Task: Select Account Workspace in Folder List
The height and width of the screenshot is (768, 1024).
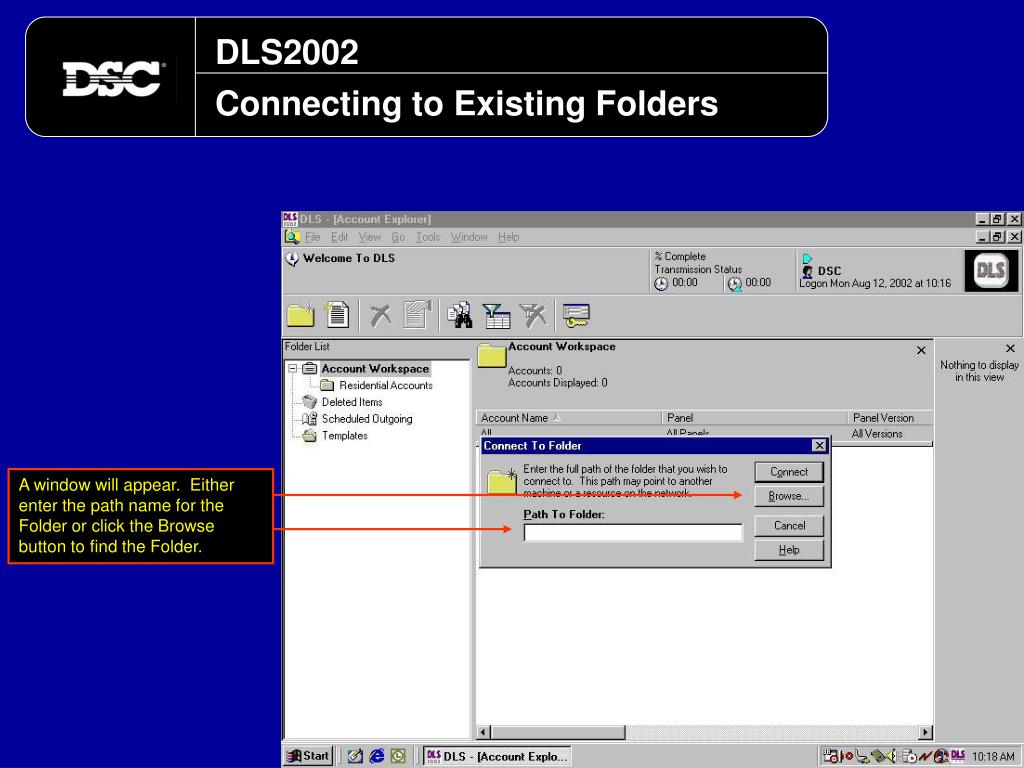Action: click(x=375, y=368)
